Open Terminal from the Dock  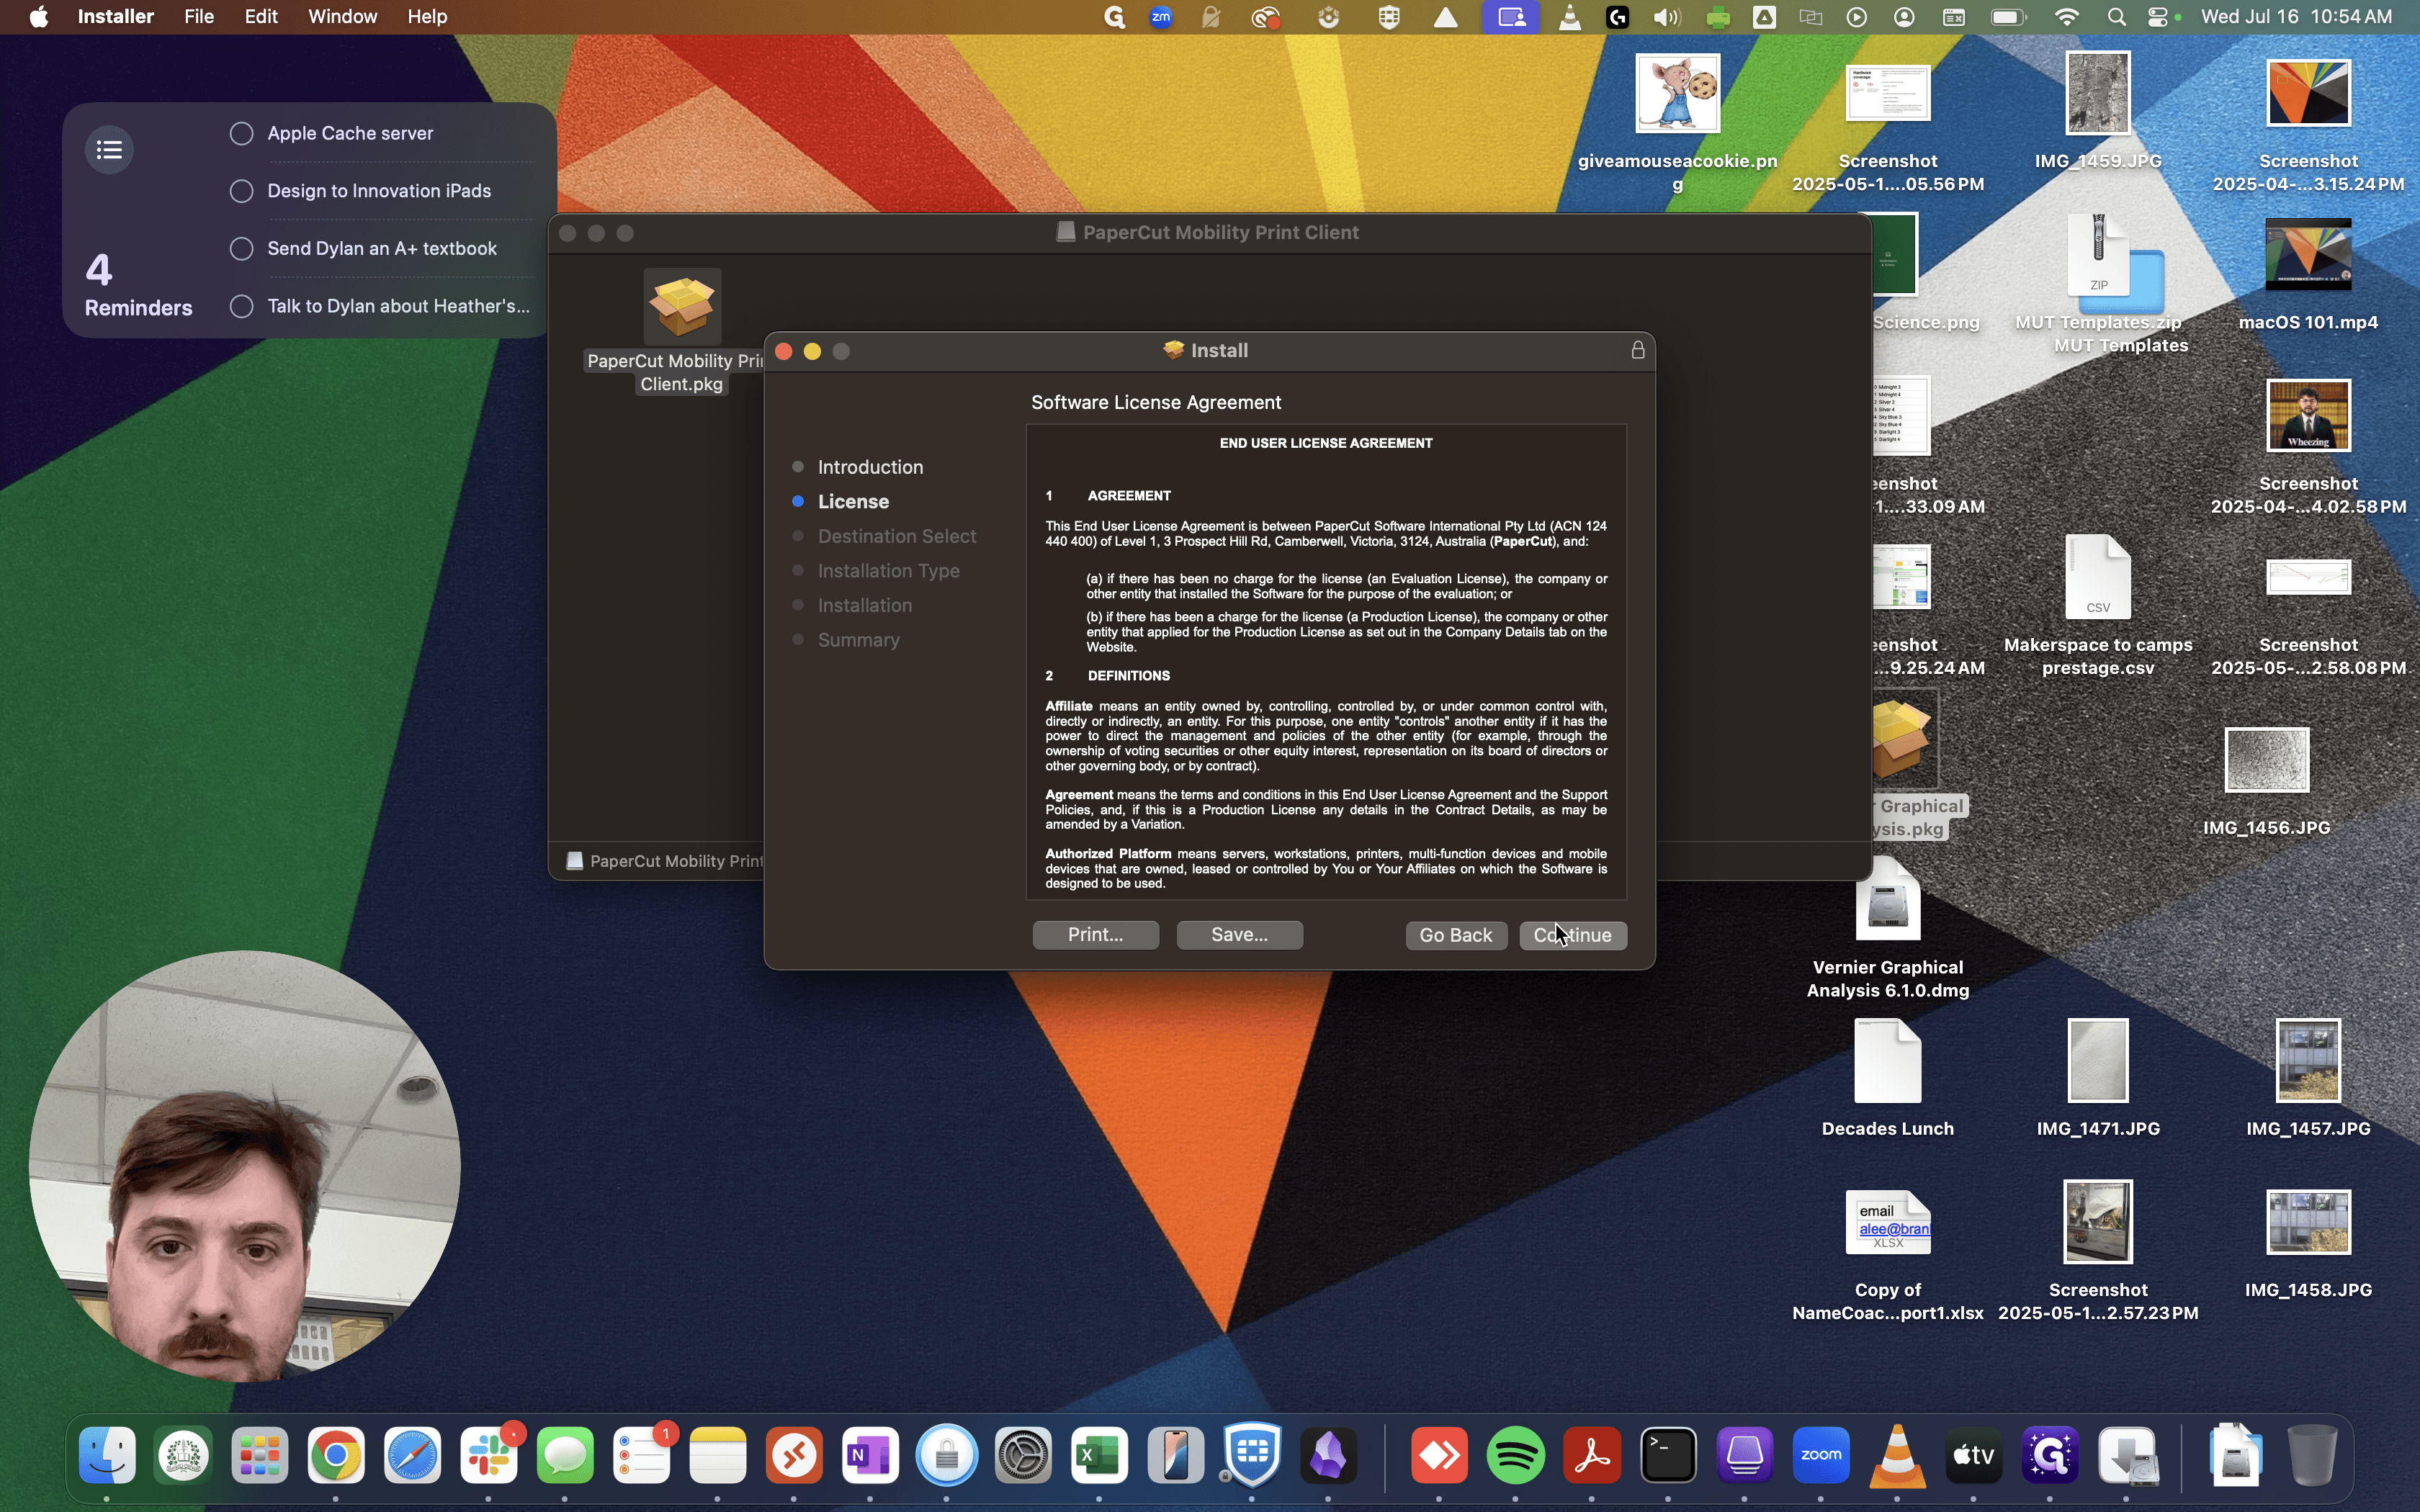pyautogui.click(x=1669, y=1455)
